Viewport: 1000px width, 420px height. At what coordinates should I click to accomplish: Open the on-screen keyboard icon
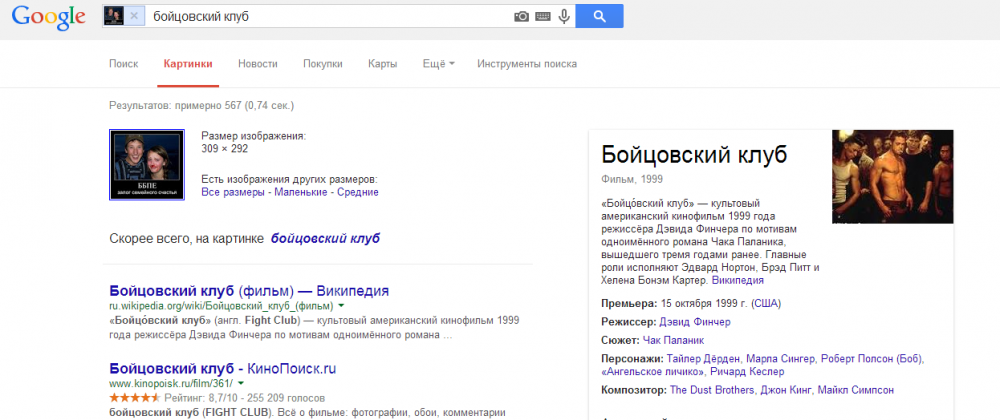pos(543,17)
